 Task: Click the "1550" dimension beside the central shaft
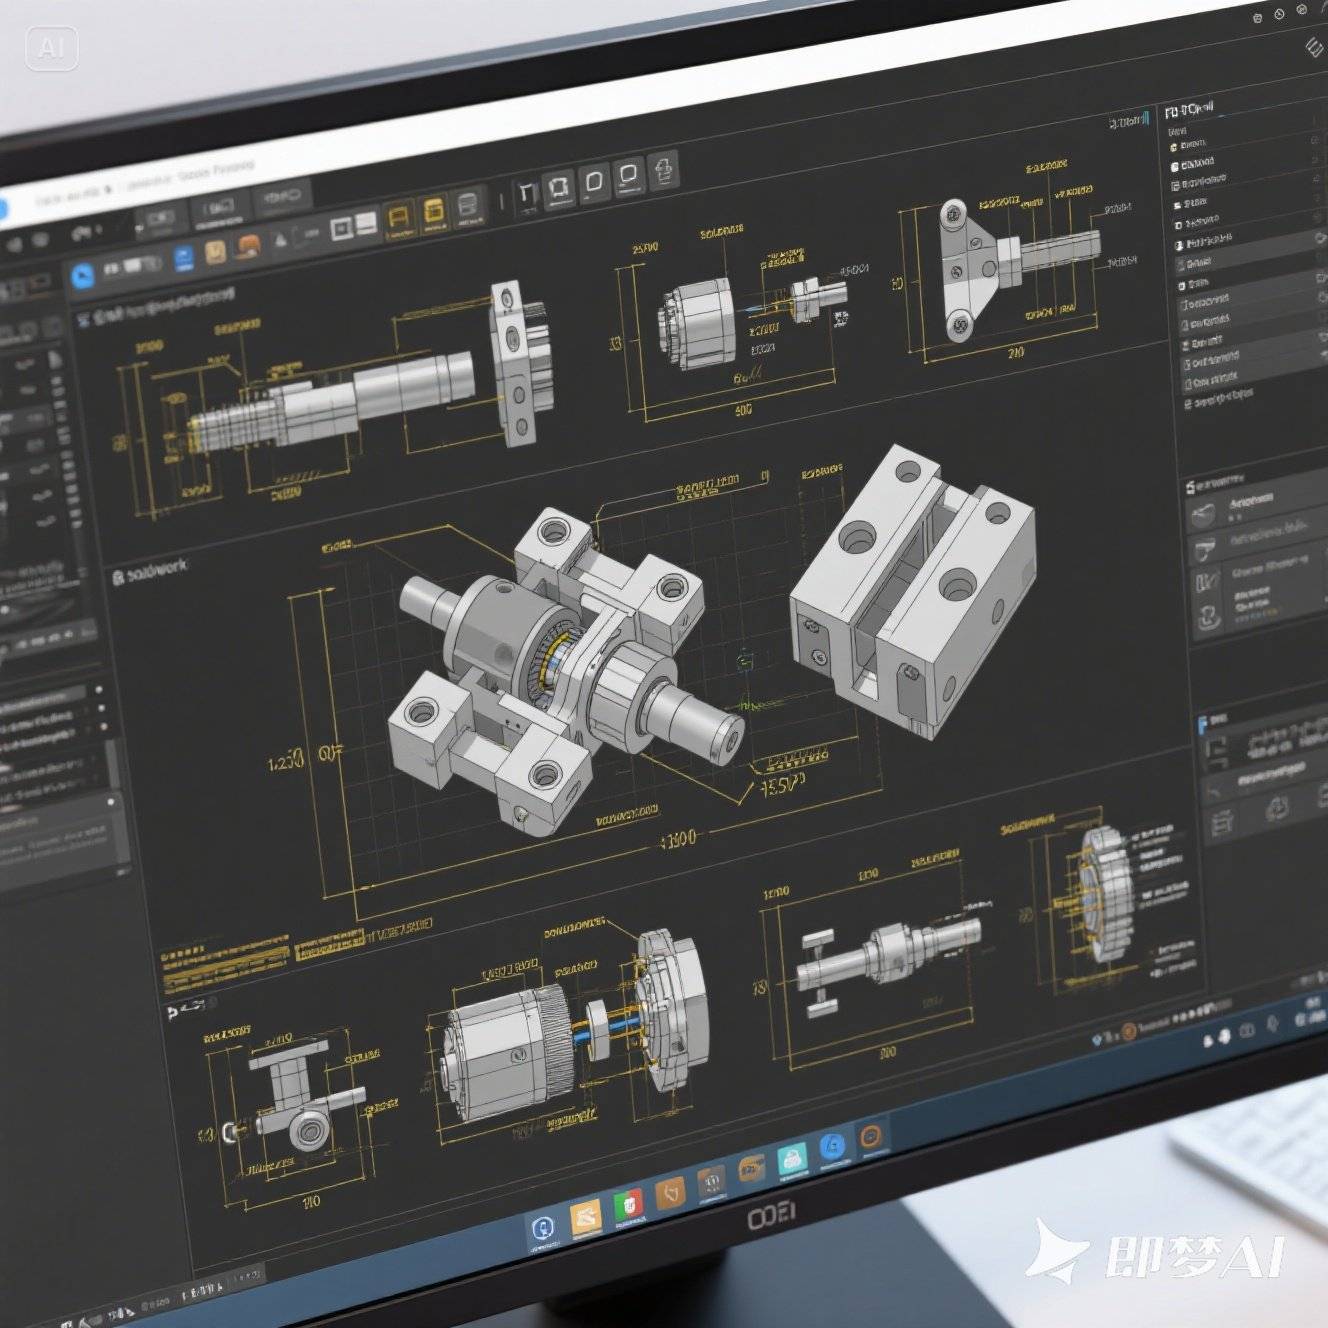coord(783,786)
